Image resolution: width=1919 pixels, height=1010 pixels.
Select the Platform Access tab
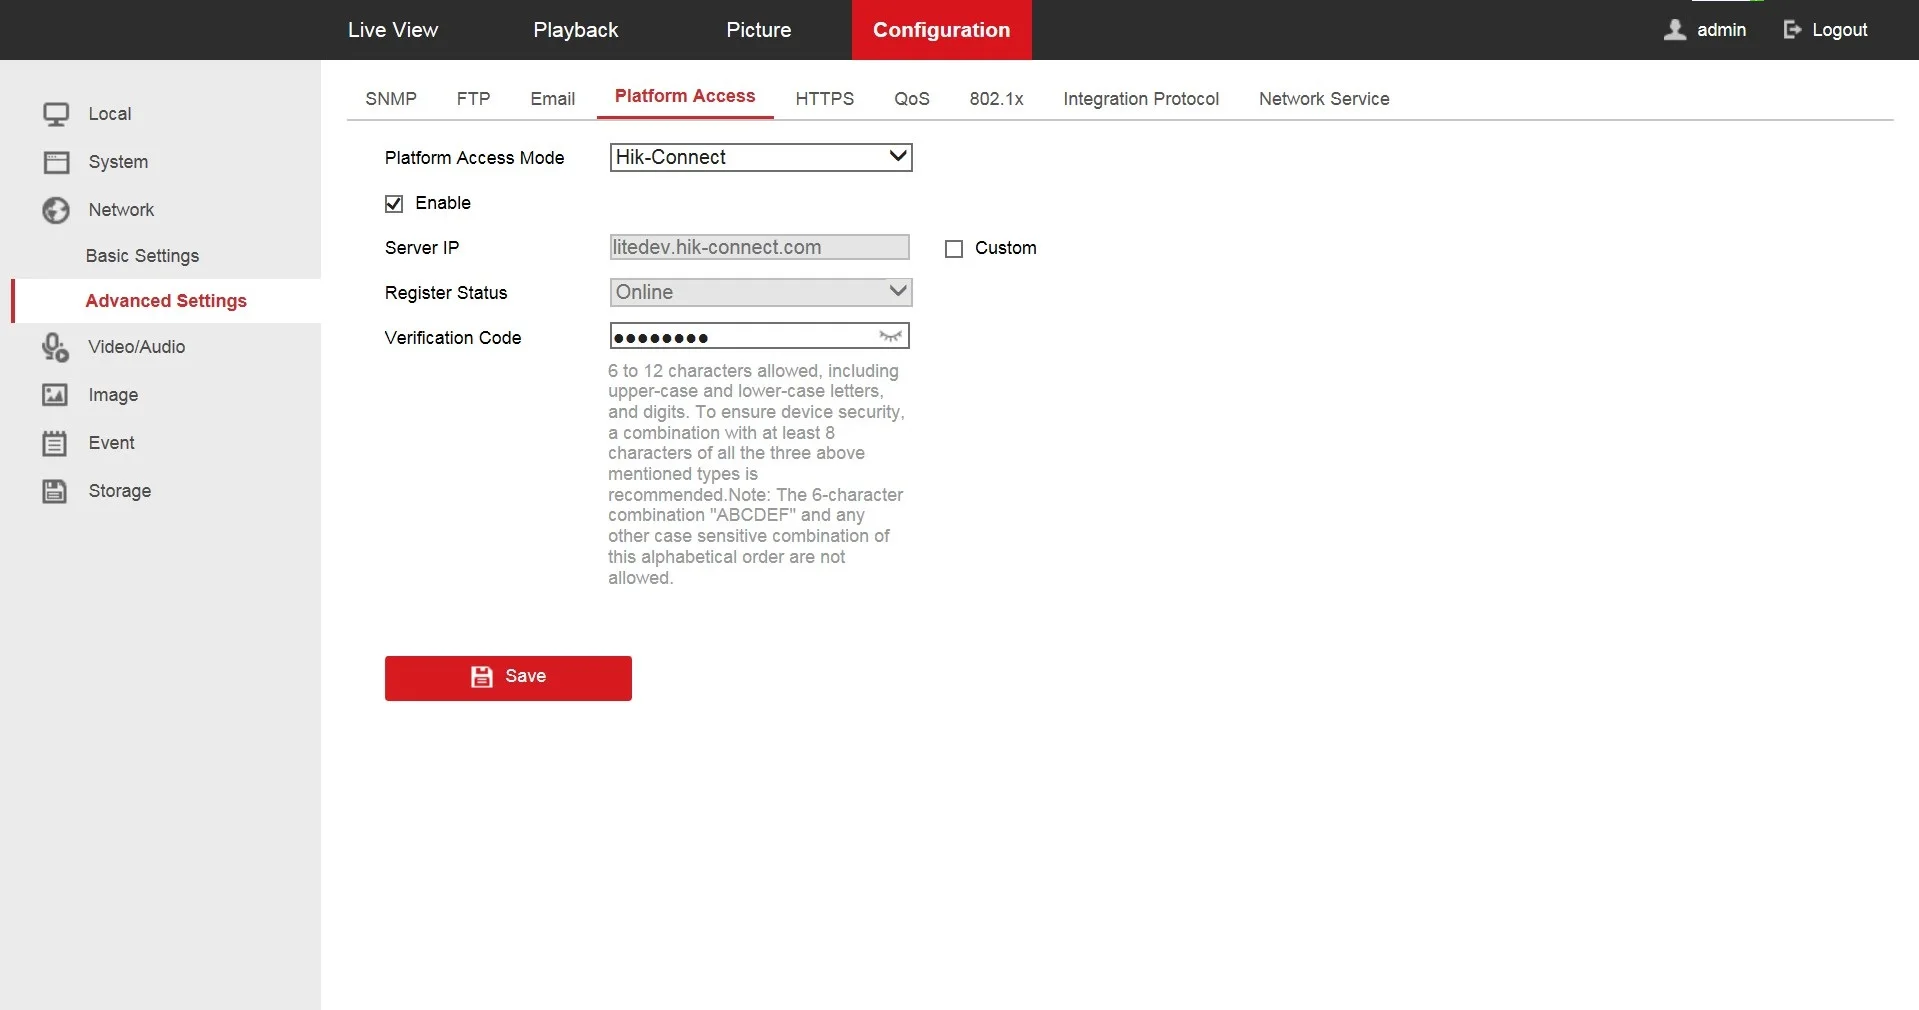(685, 96)
